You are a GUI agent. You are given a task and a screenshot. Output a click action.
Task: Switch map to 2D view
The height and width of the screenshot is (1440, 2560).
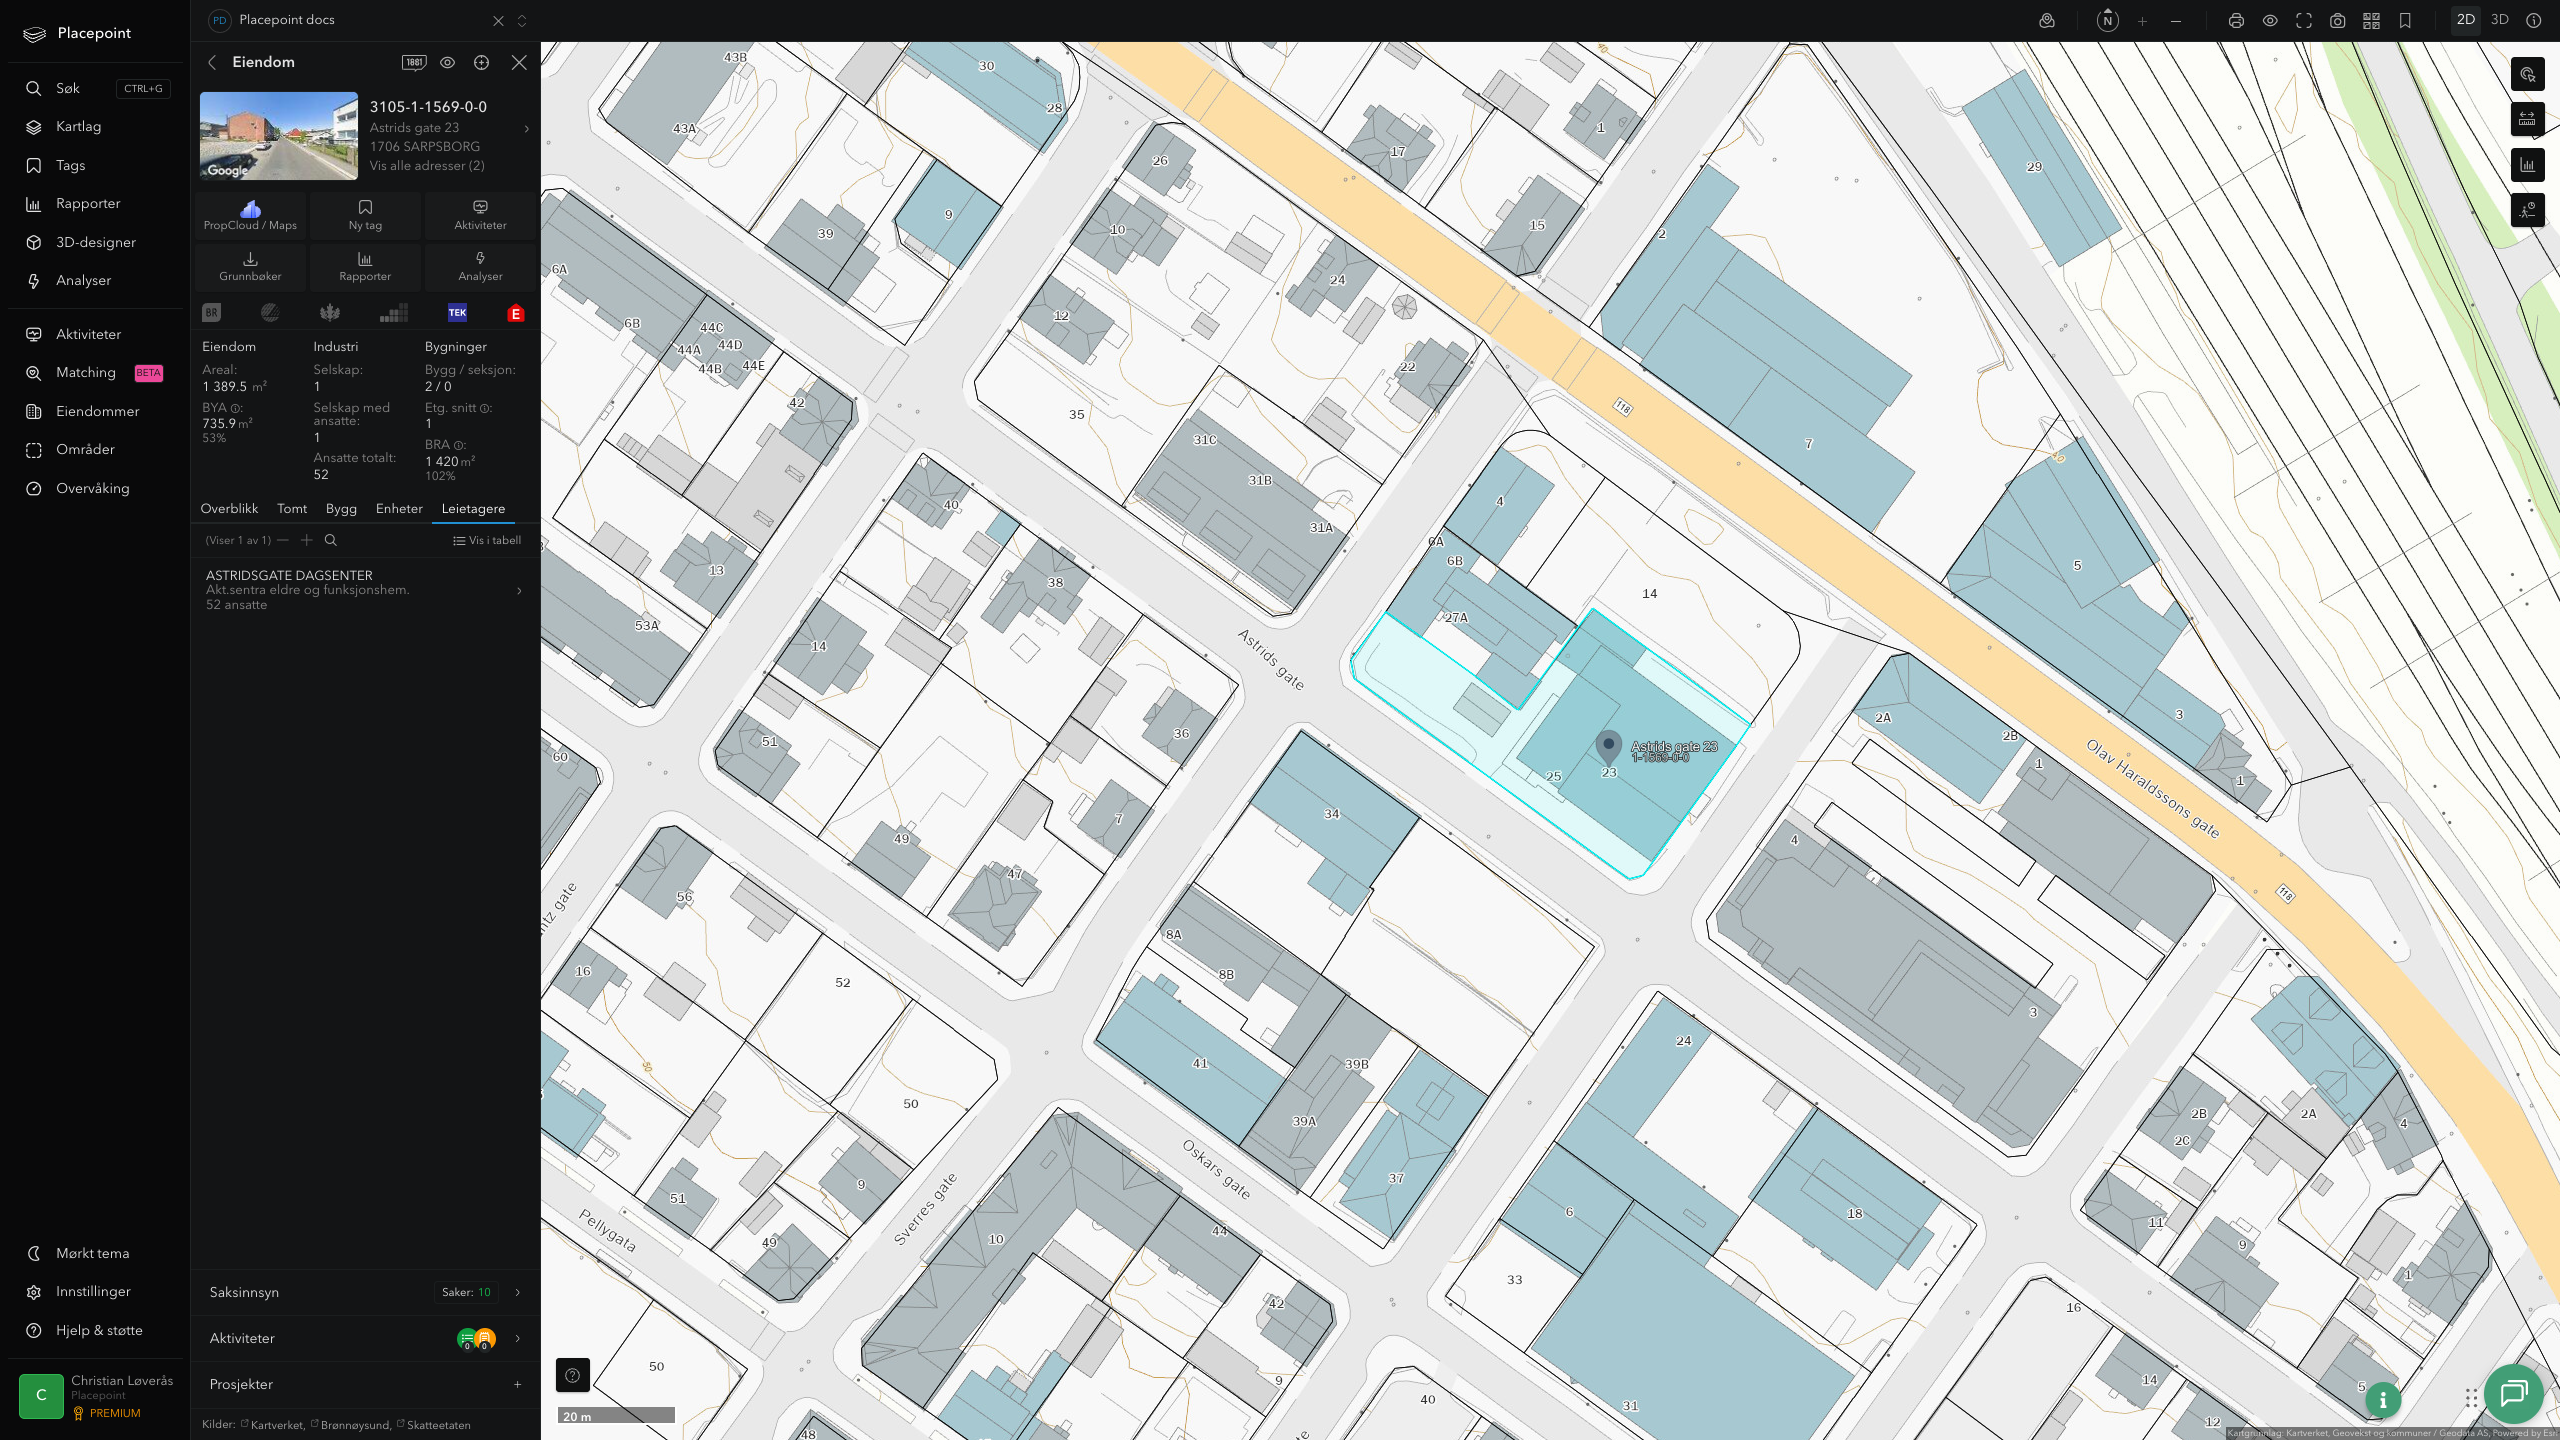coord(2466,20)
